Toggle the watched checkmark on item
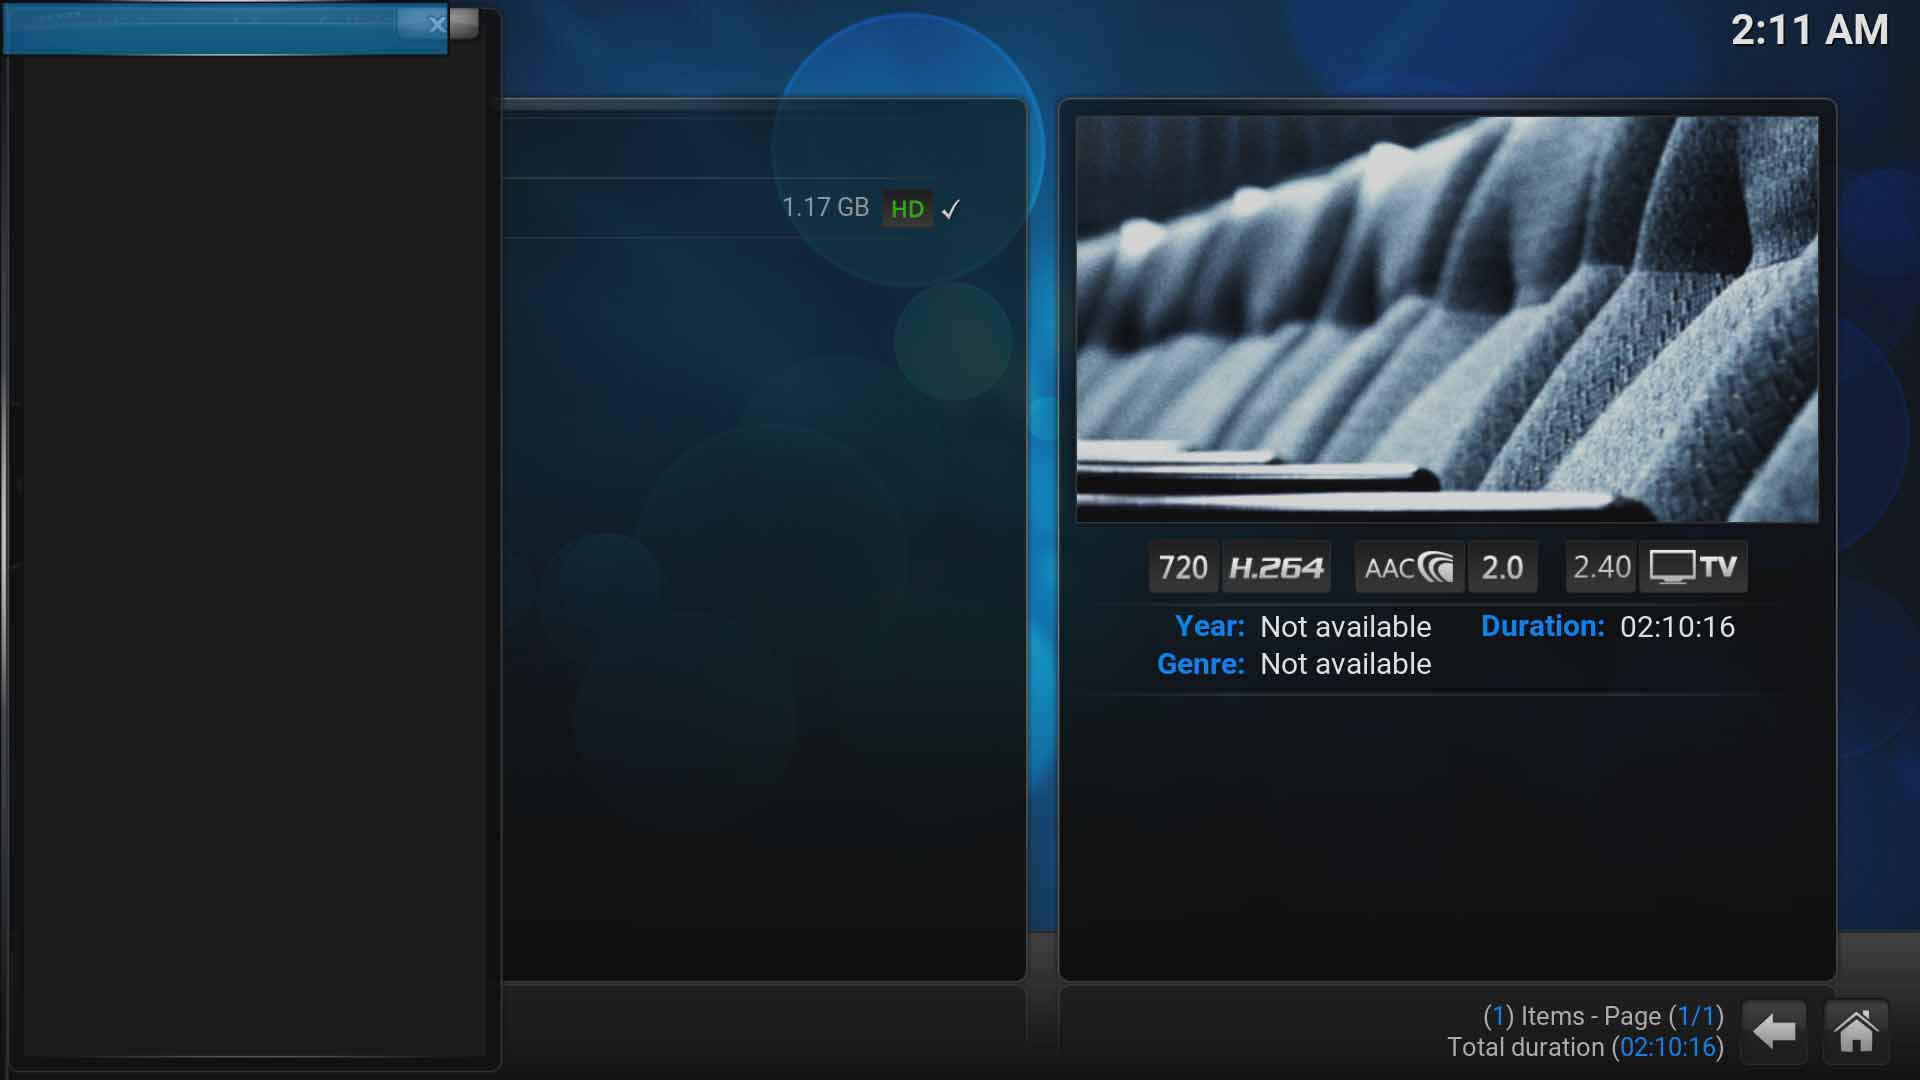The image size is (1920, 1080). [x=951, y=209]
